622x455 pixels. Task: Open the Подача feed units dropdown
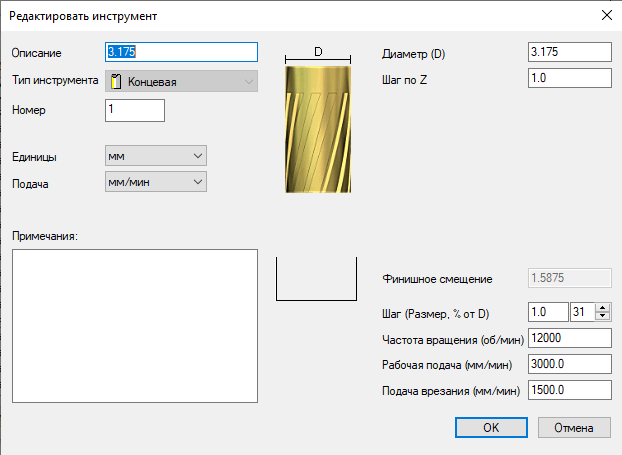(x=156, y=182)
